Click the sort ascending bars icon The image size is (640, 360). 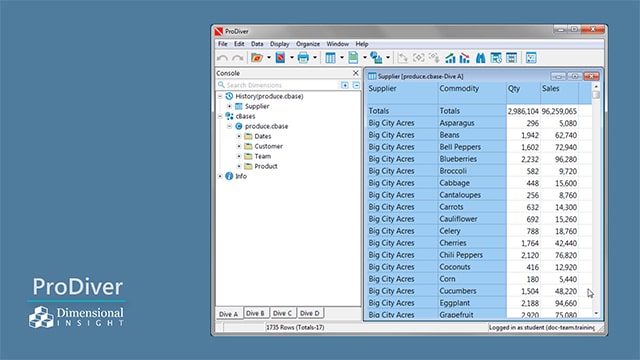click(450, 58)
